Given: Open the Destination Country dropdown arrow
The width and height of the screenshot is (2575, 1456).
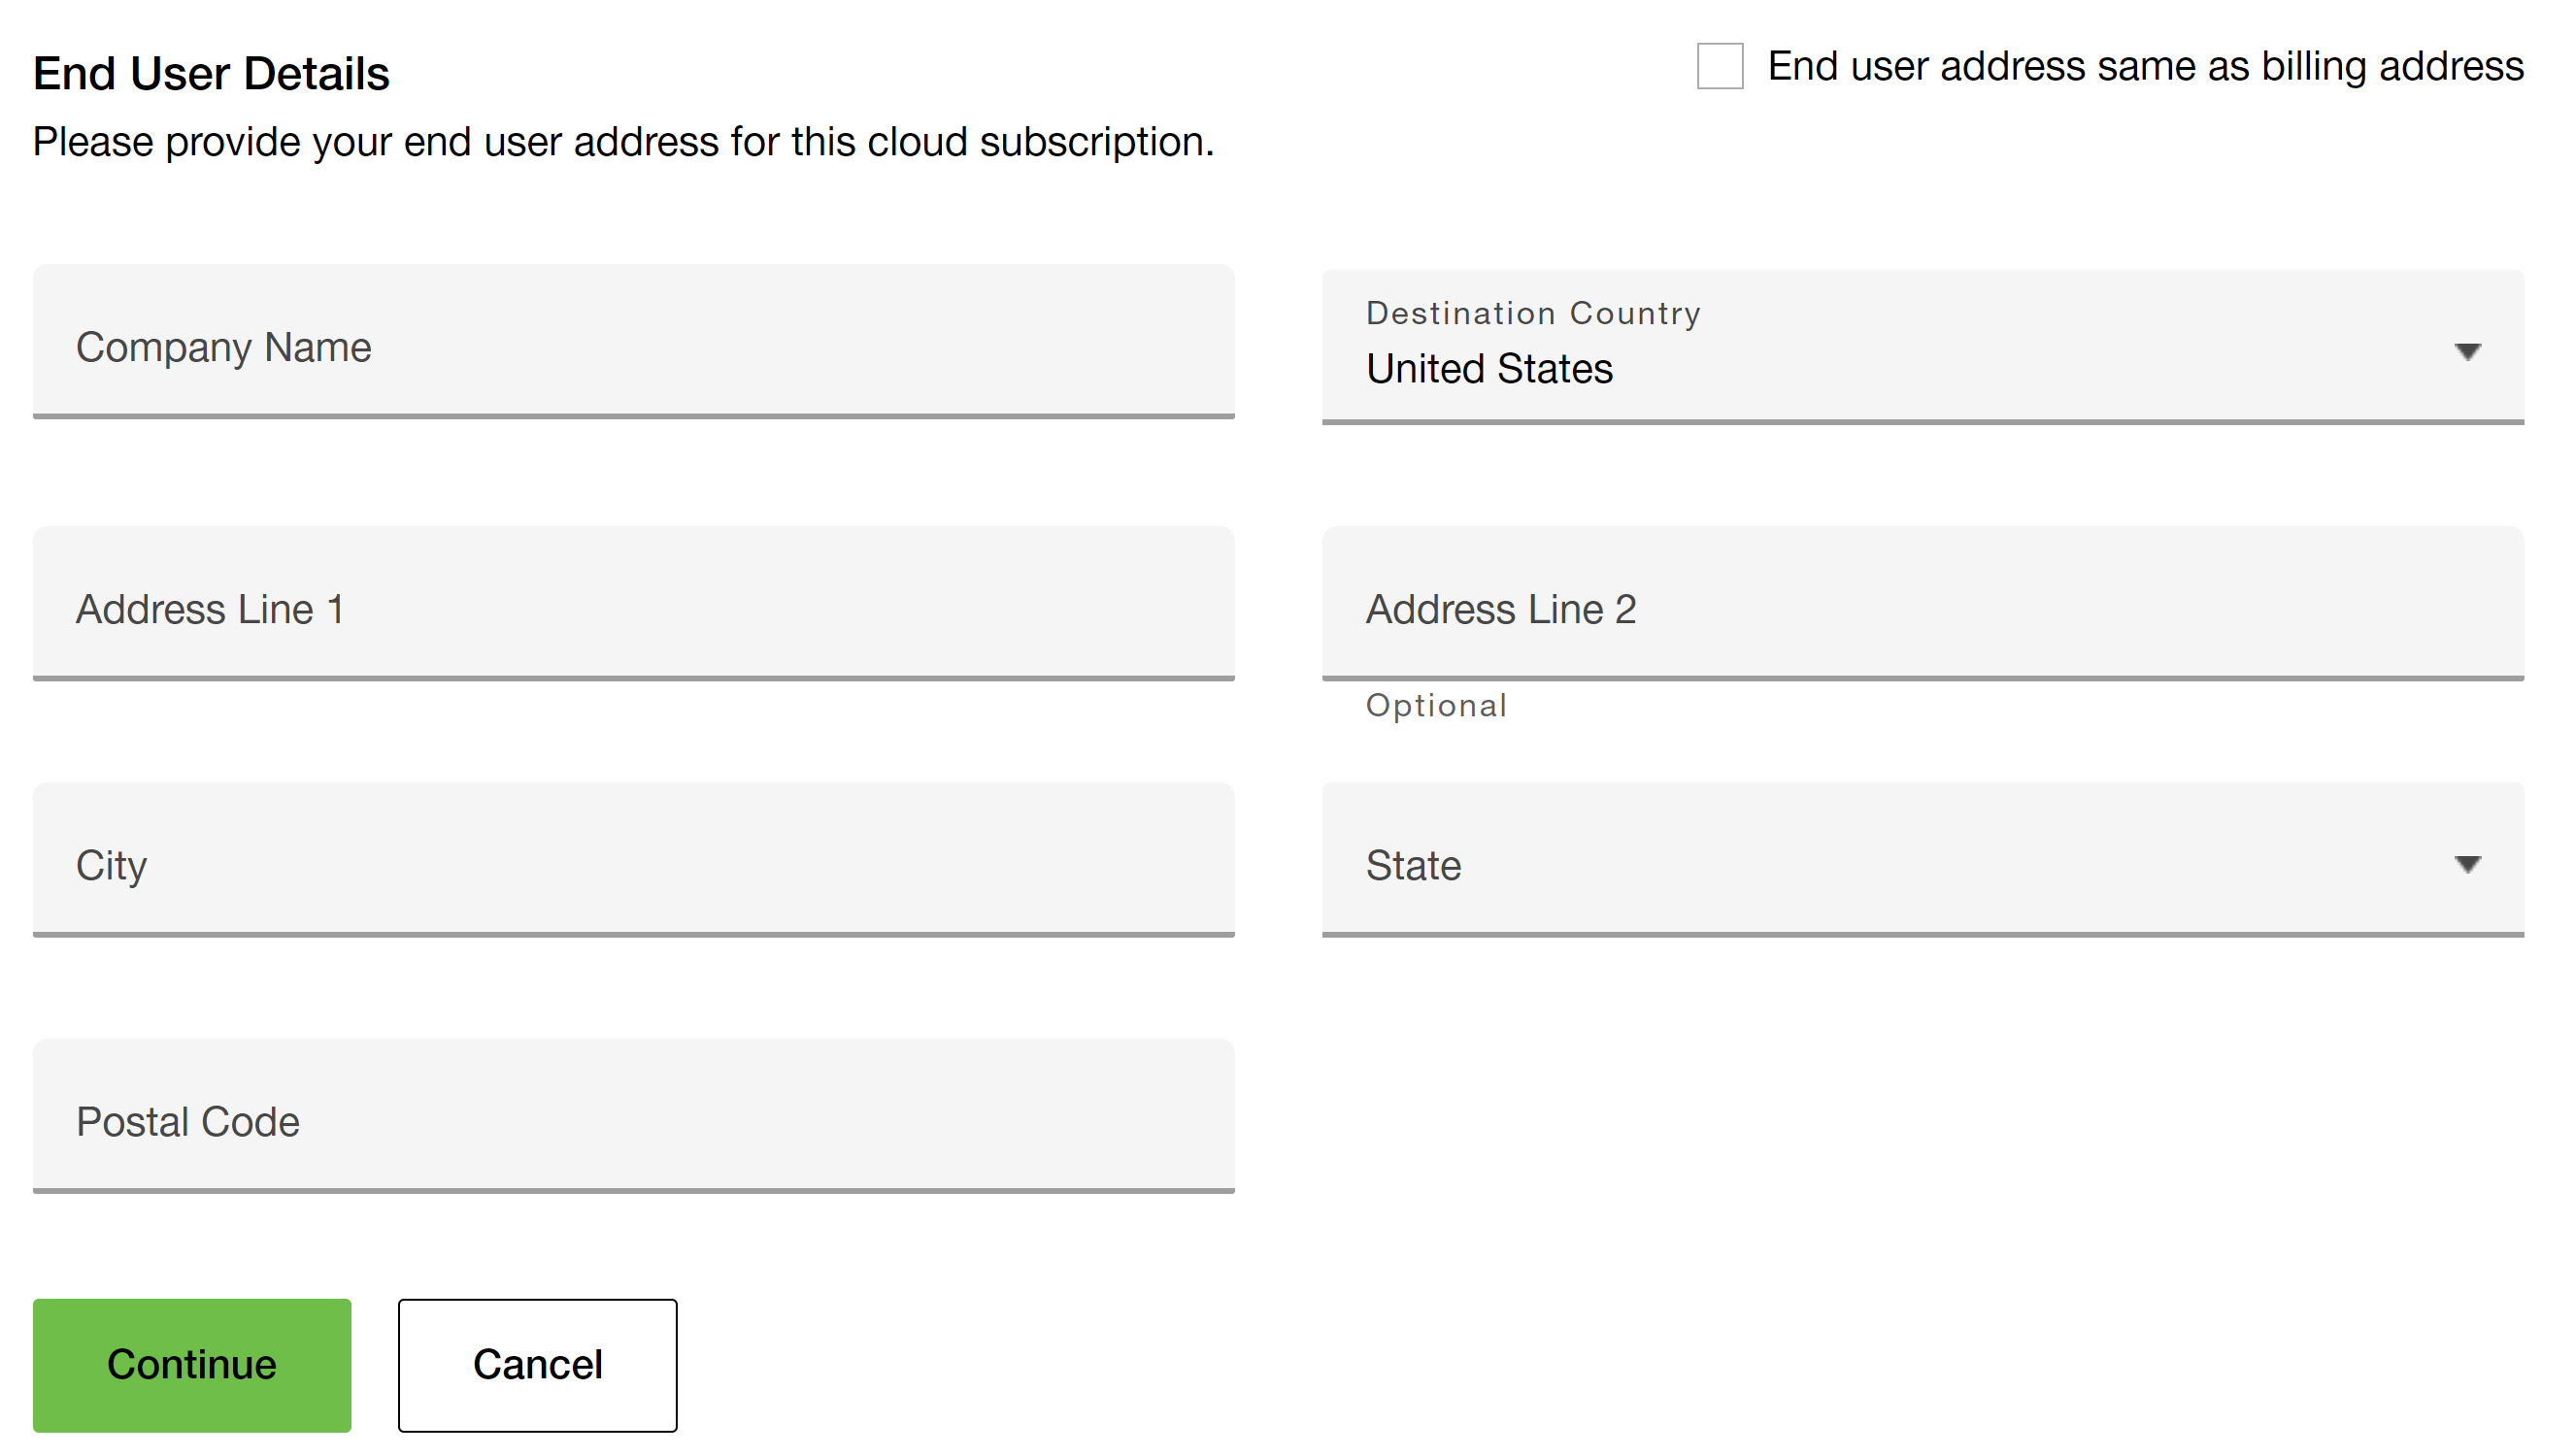Looking at the screenshot, I should [2466, 351].
